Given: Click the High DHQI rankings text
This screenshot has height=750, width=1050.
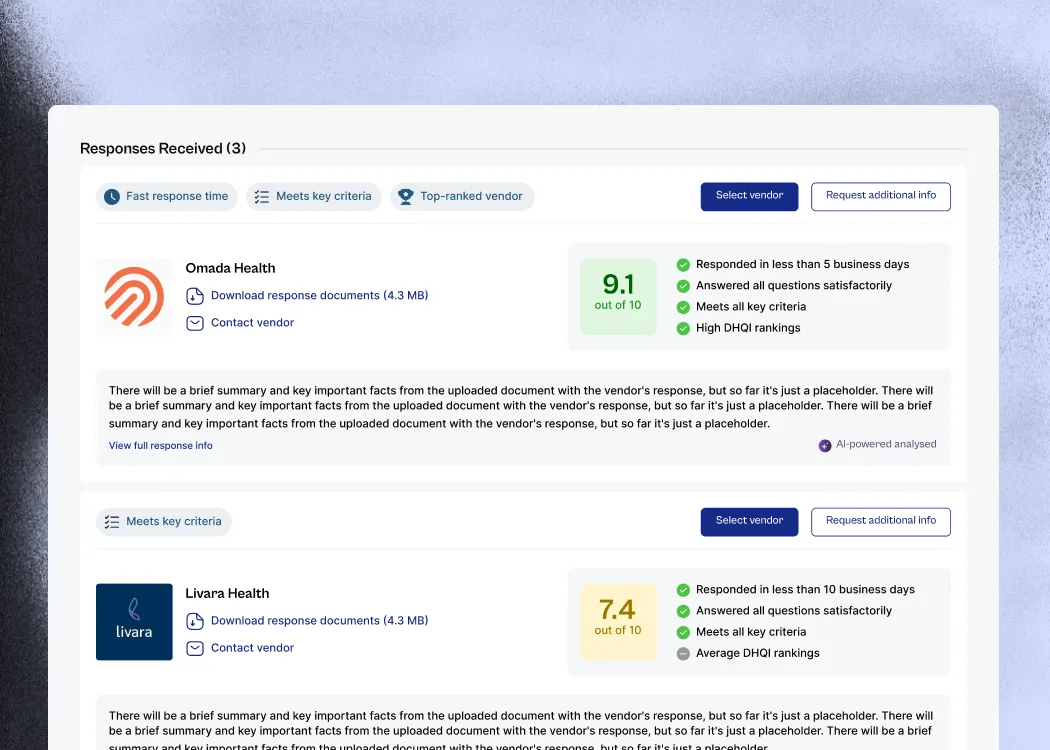Looking at the screenshot, I should pyautogui.click(x=748, y=327).
